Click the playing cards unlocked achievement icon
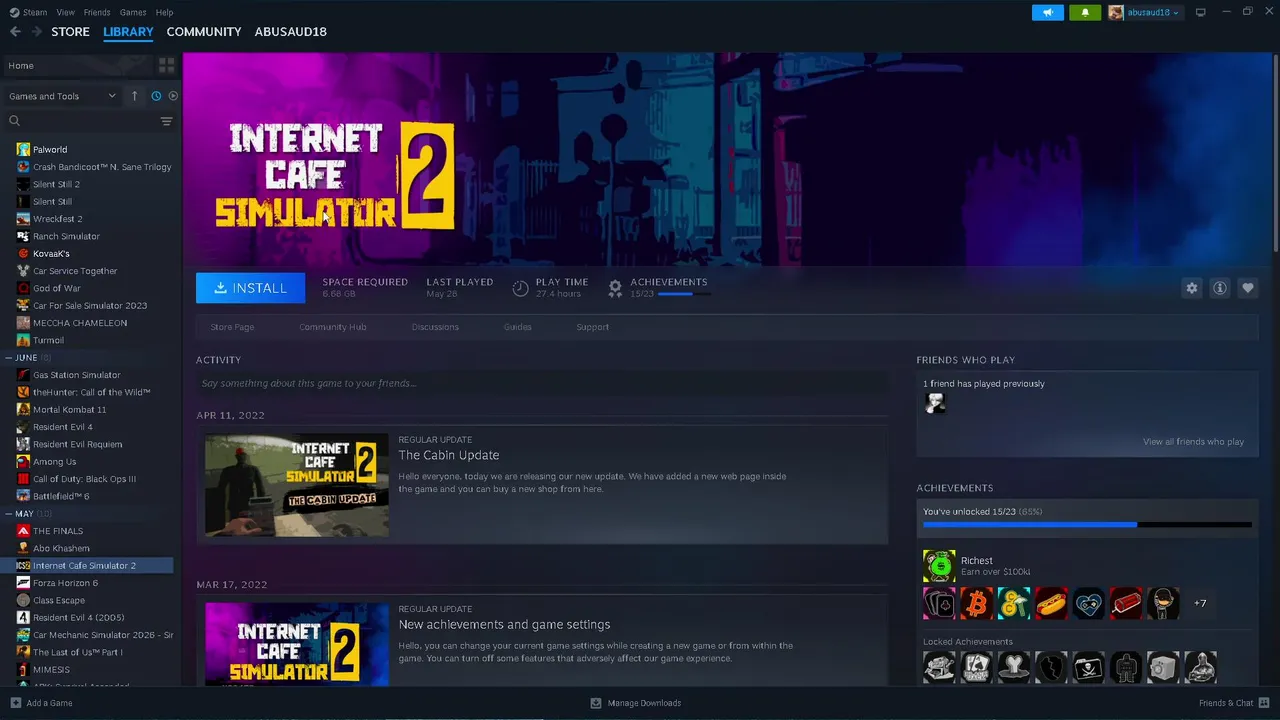 939,604
